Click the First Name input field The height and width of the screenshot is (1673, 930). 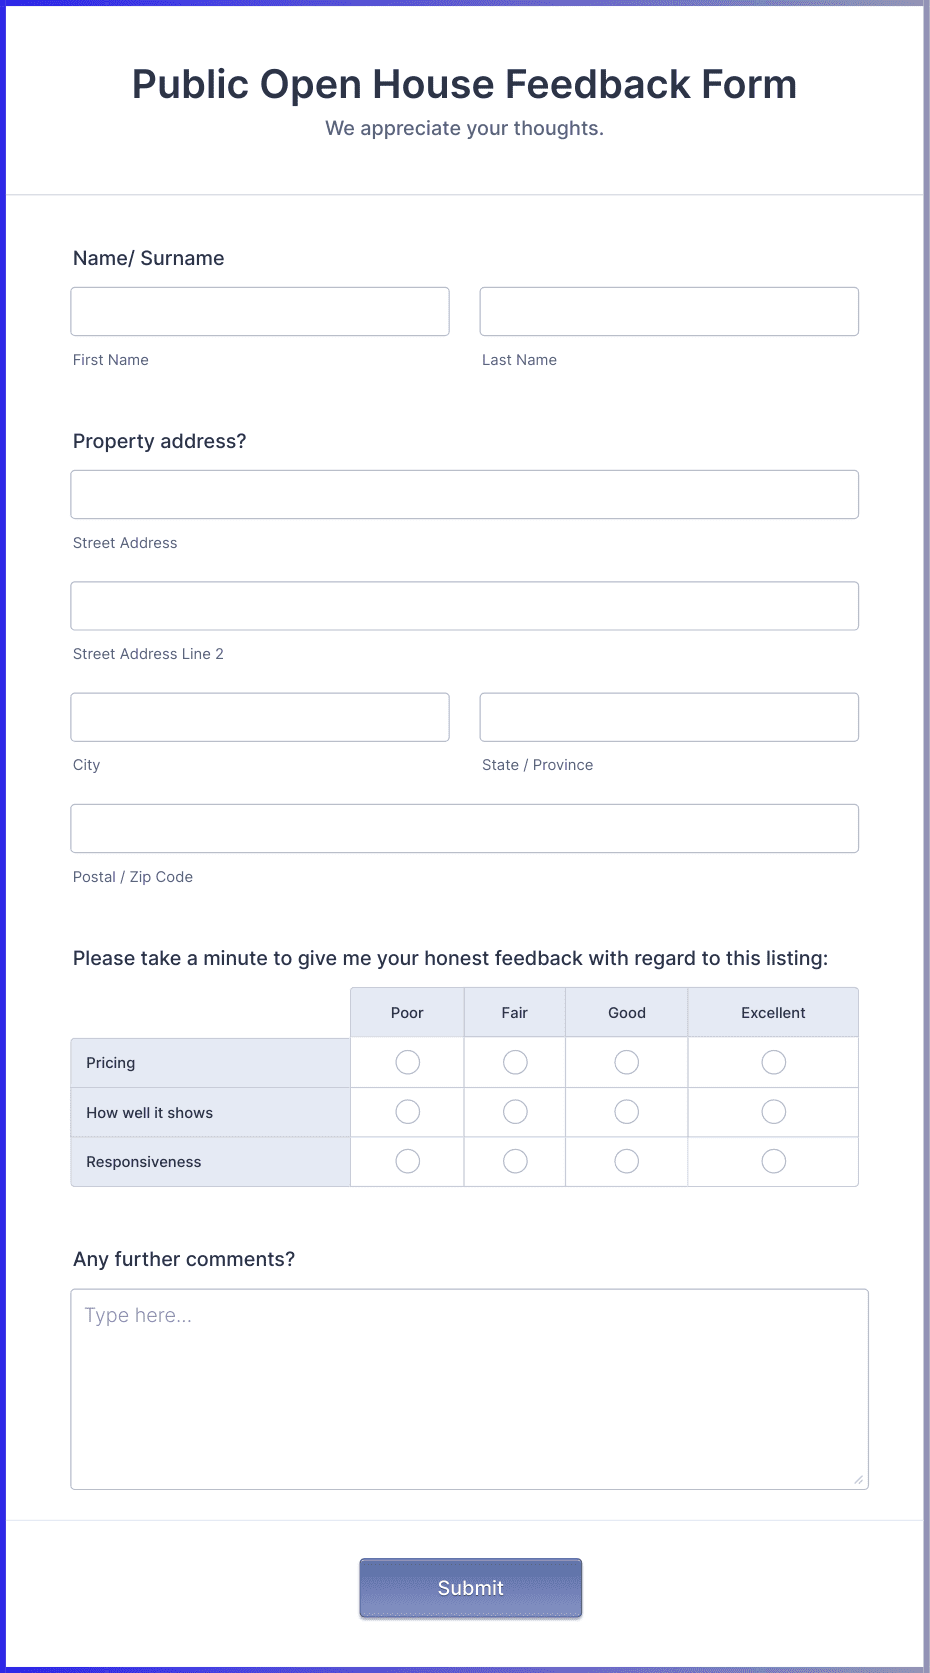[260, 311]
